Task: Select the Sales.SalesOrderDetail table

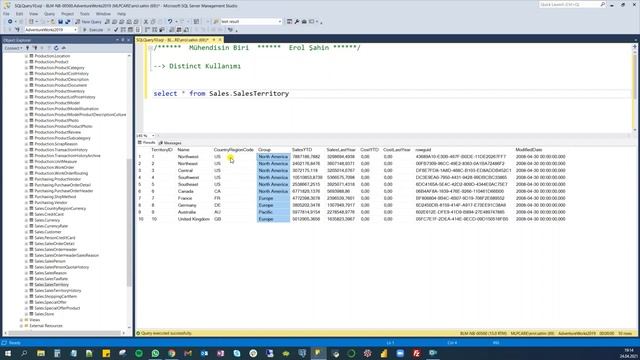Action: click(x=54, y=244)
